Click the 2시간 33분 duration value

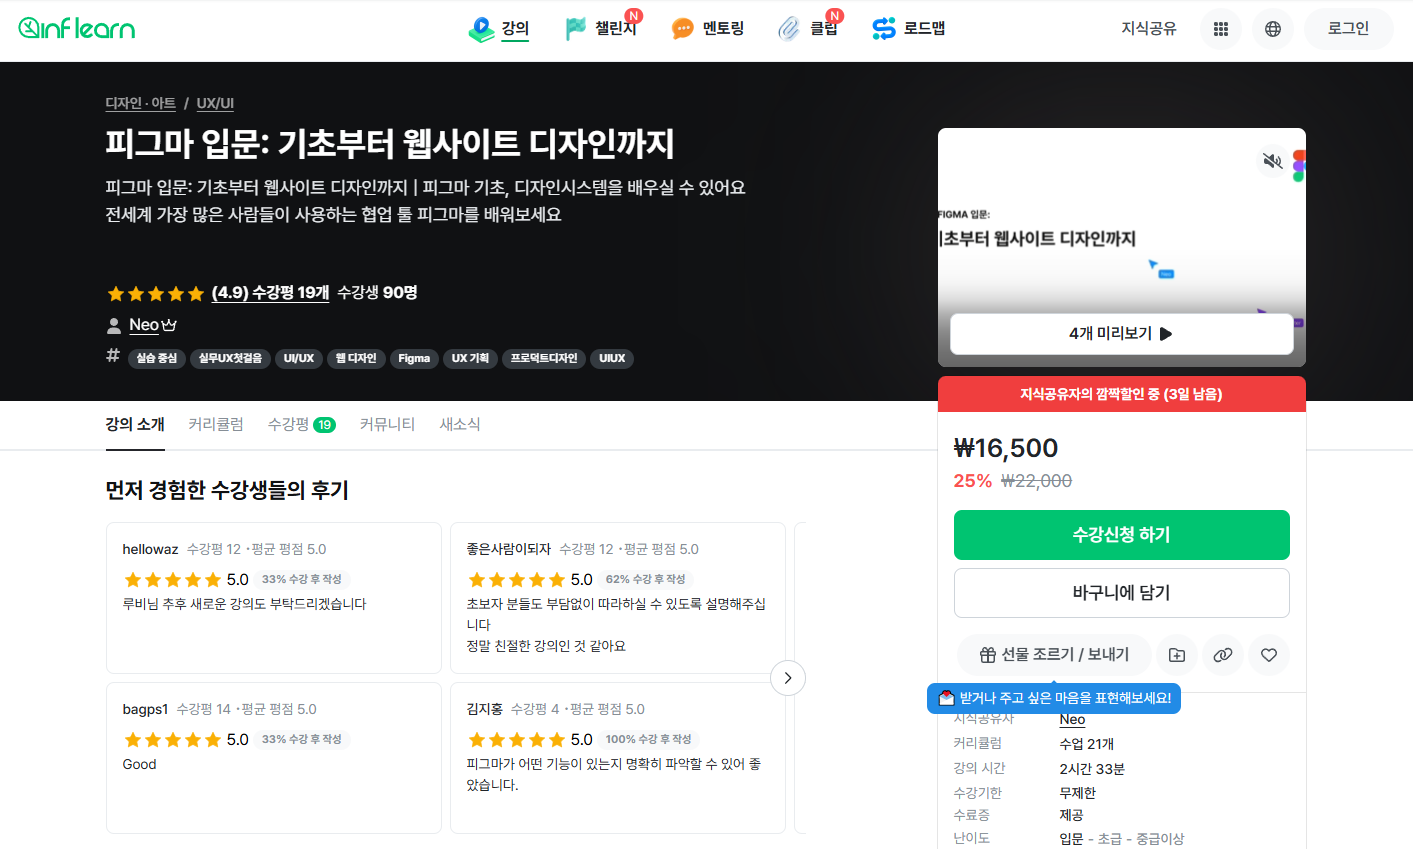click(1092, 769)
